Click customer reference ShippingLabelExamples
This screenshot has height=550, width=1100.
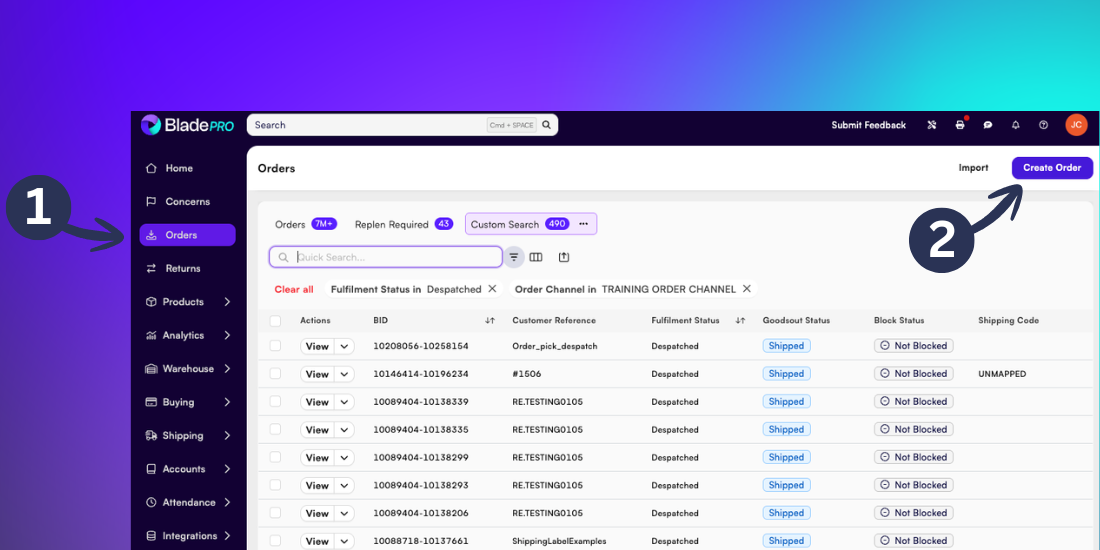(559, 541)
